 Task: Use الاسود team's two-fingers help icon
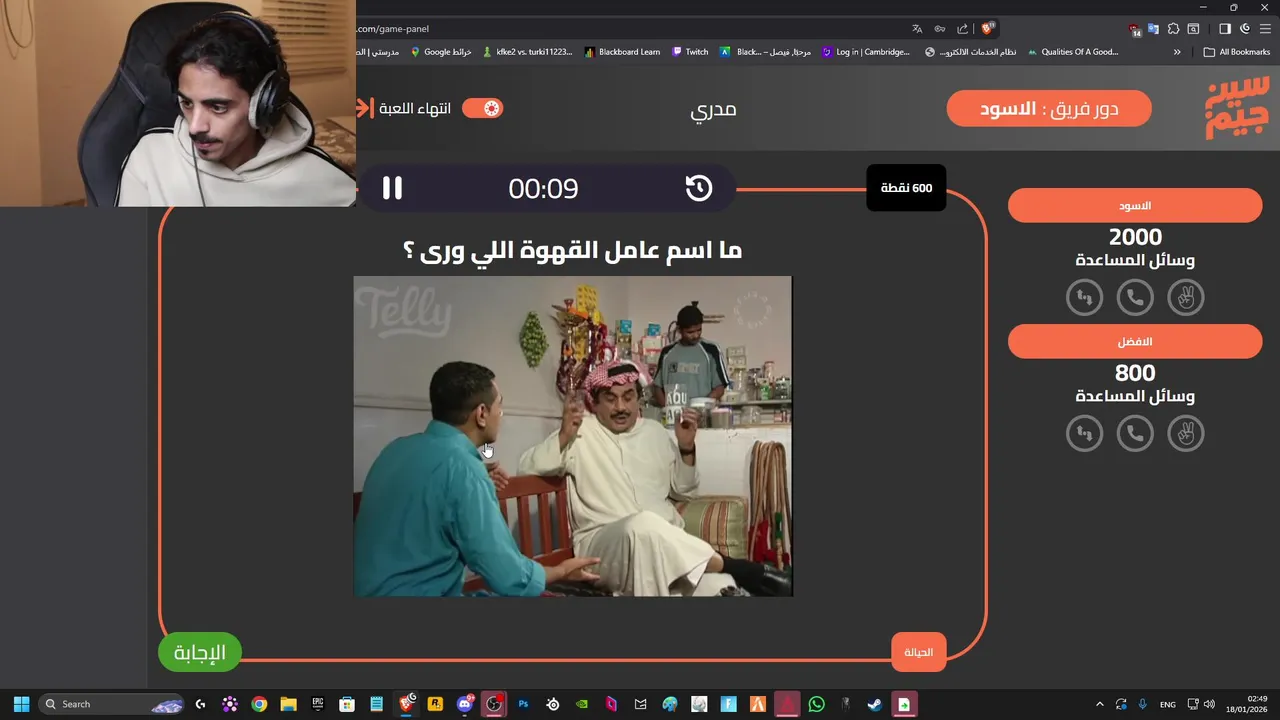coord(1186,297)
